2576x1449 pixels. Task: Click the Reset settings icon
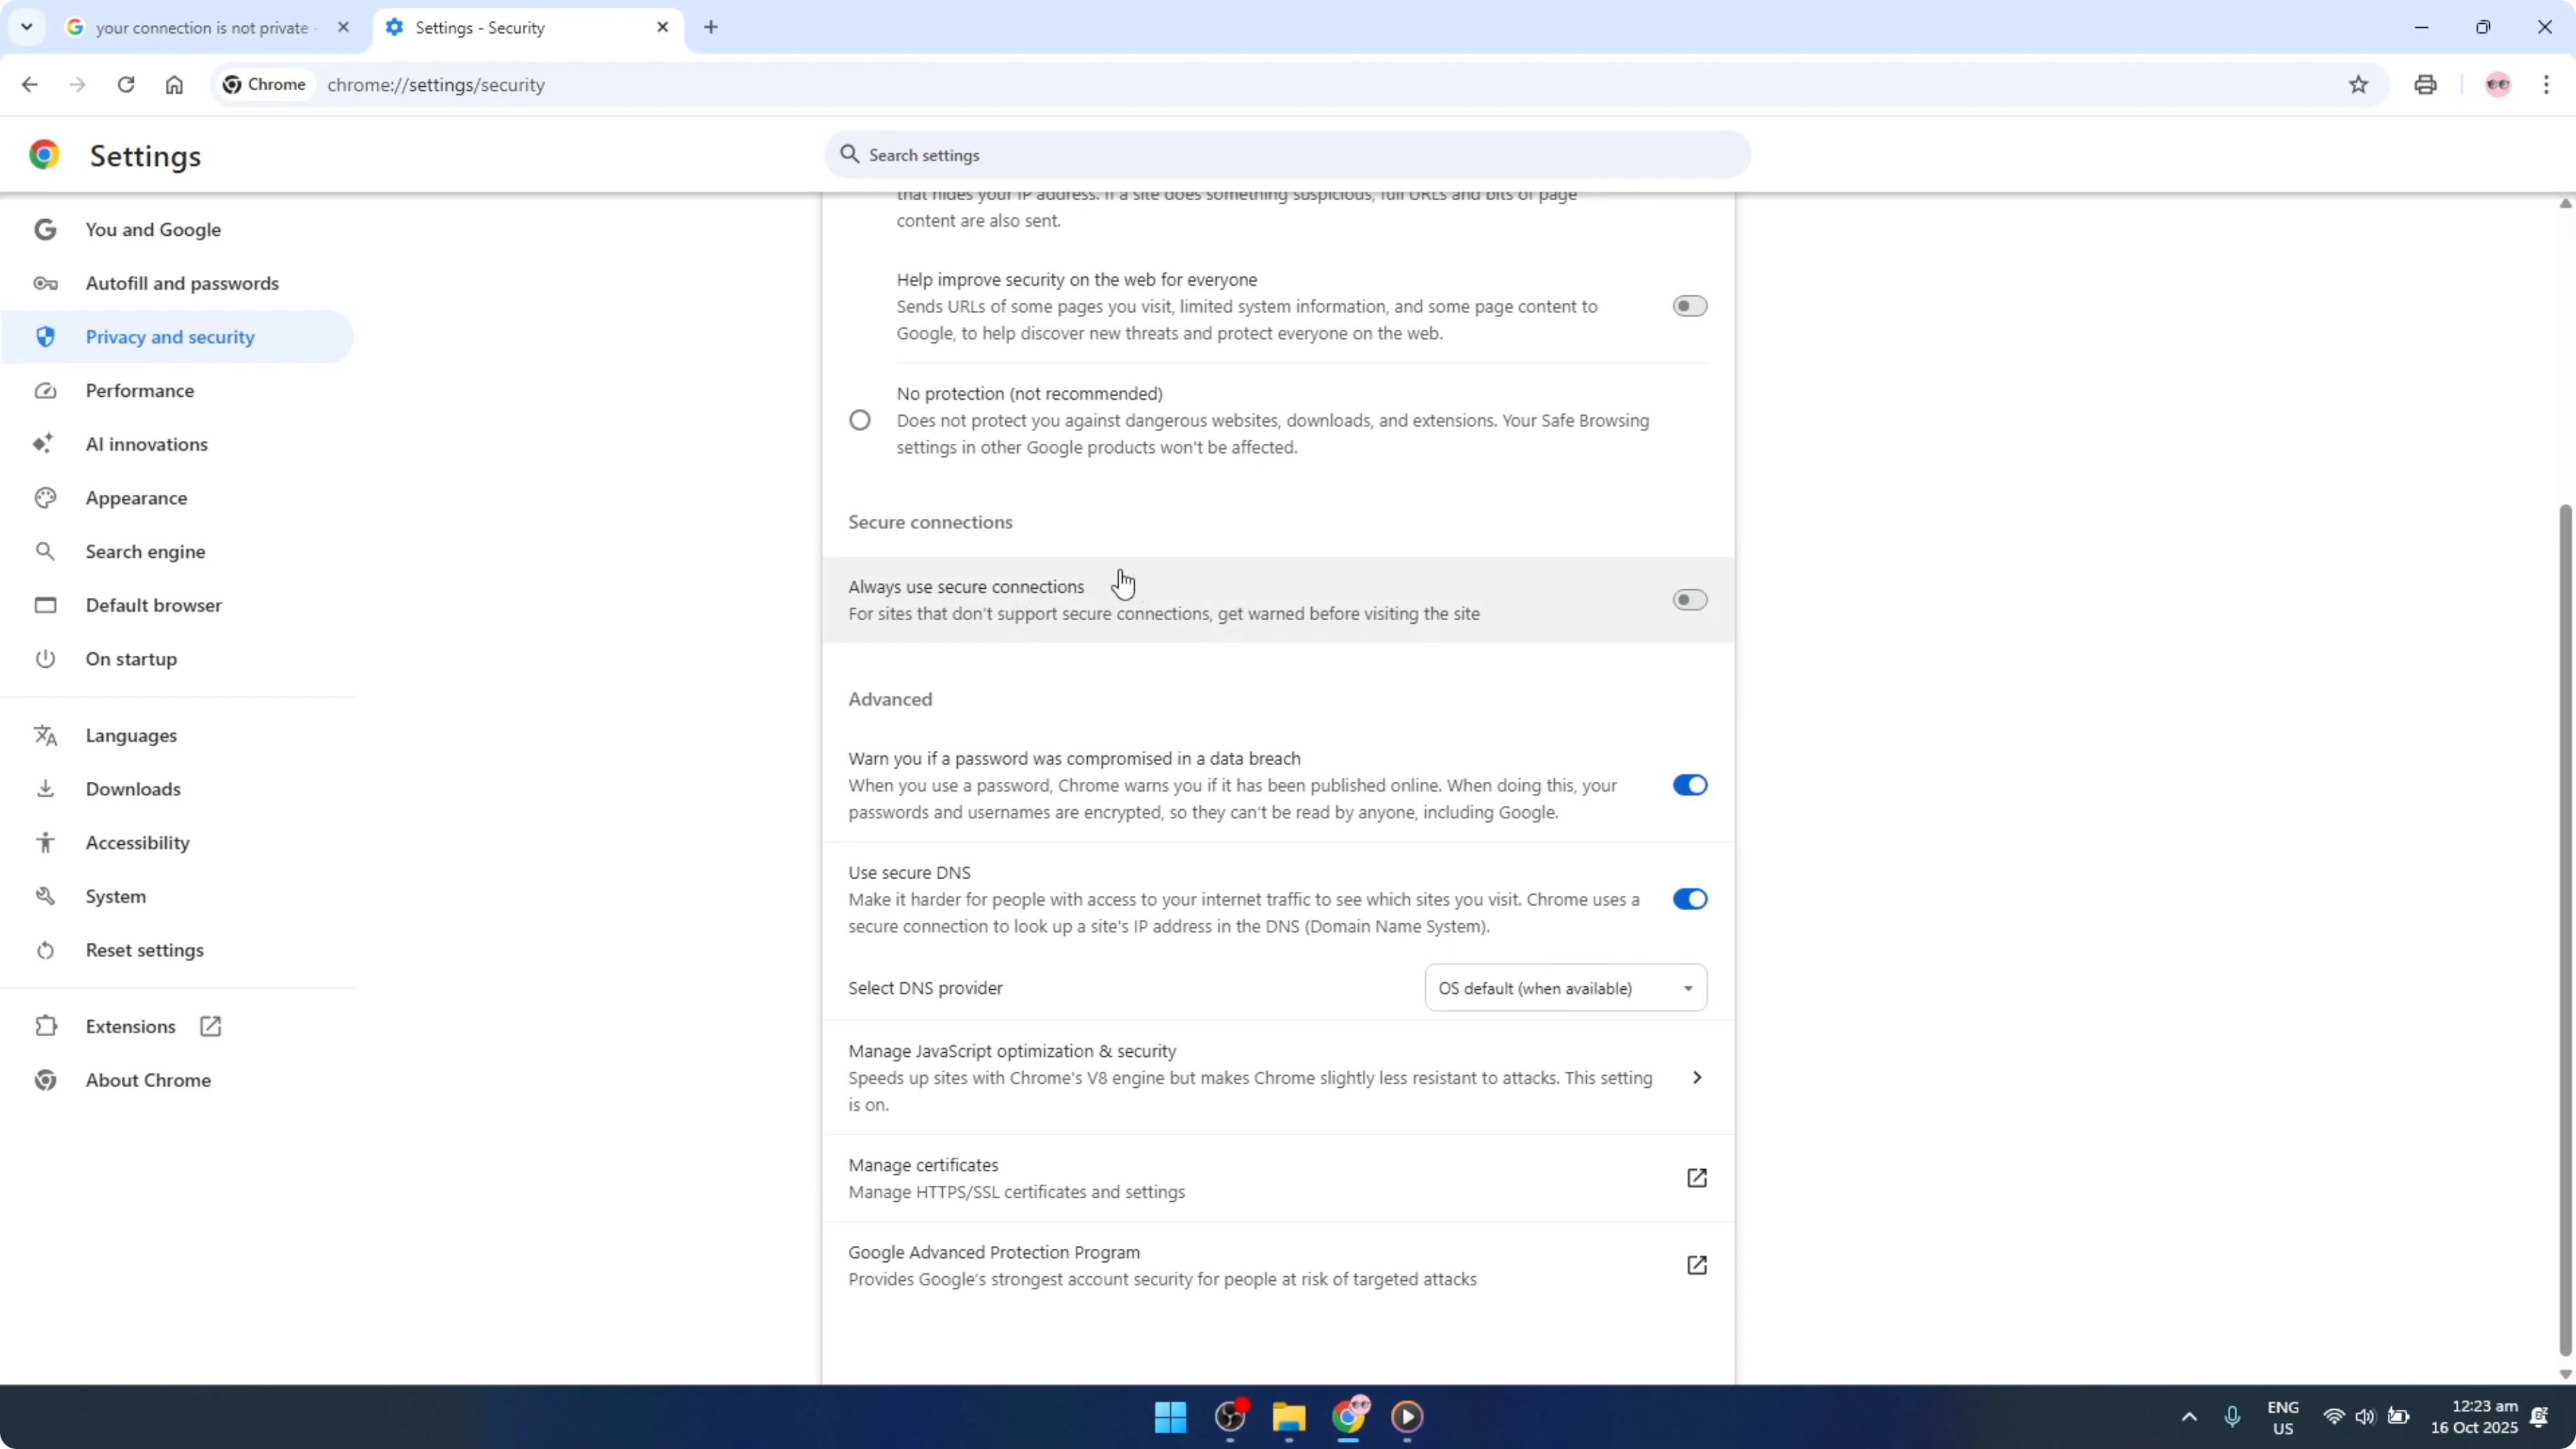point(45,950)
